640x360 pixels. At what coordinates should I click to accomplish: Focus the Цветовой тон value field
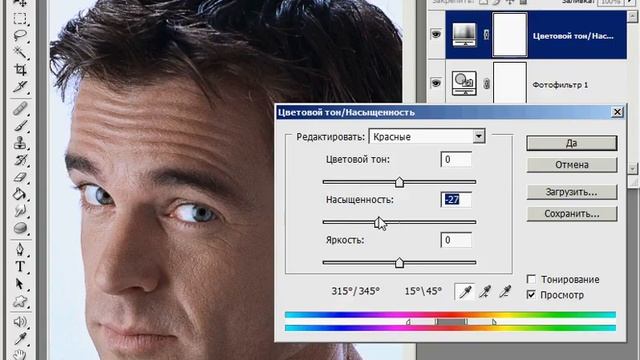tap(456, 159)
